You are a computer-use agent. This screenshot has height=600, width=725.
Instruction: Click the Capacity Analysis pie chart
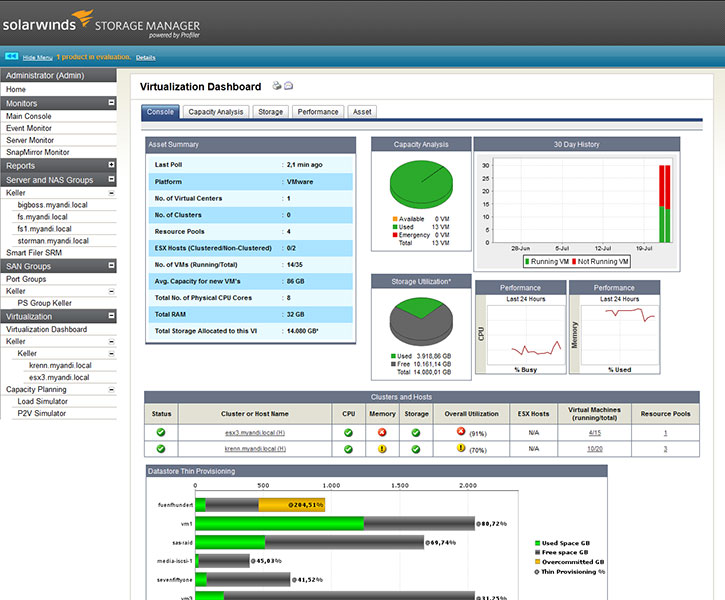(421, 184)
